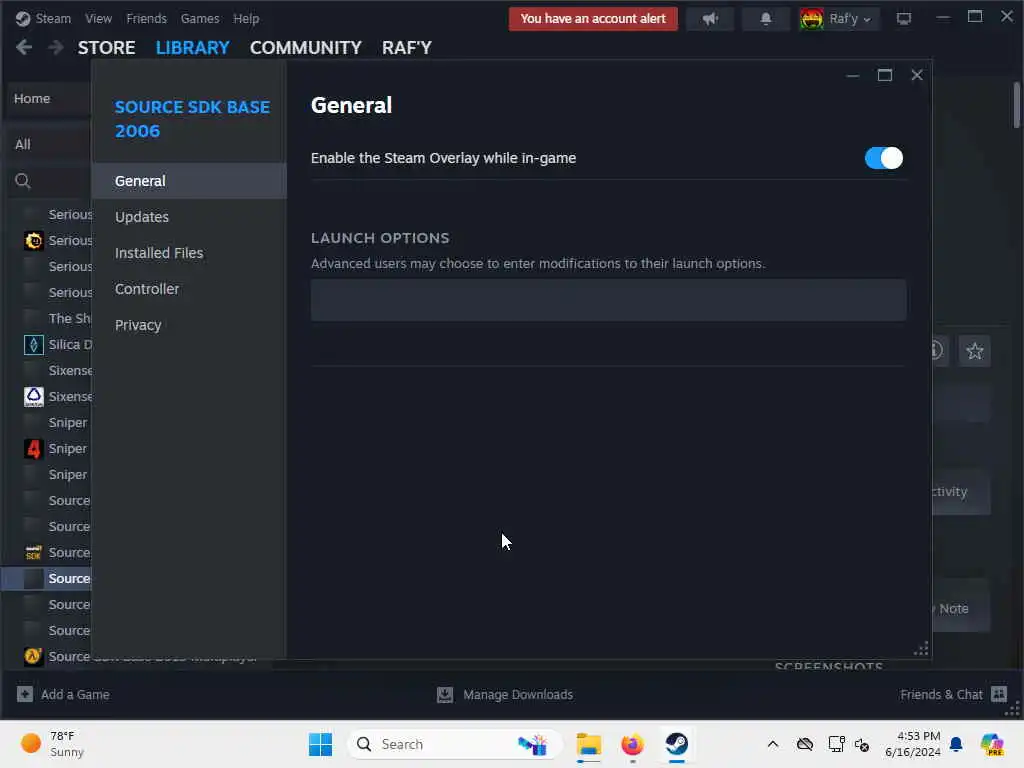
Task: Switch to the COMMUNITY tab
Action: coord(306,48)
